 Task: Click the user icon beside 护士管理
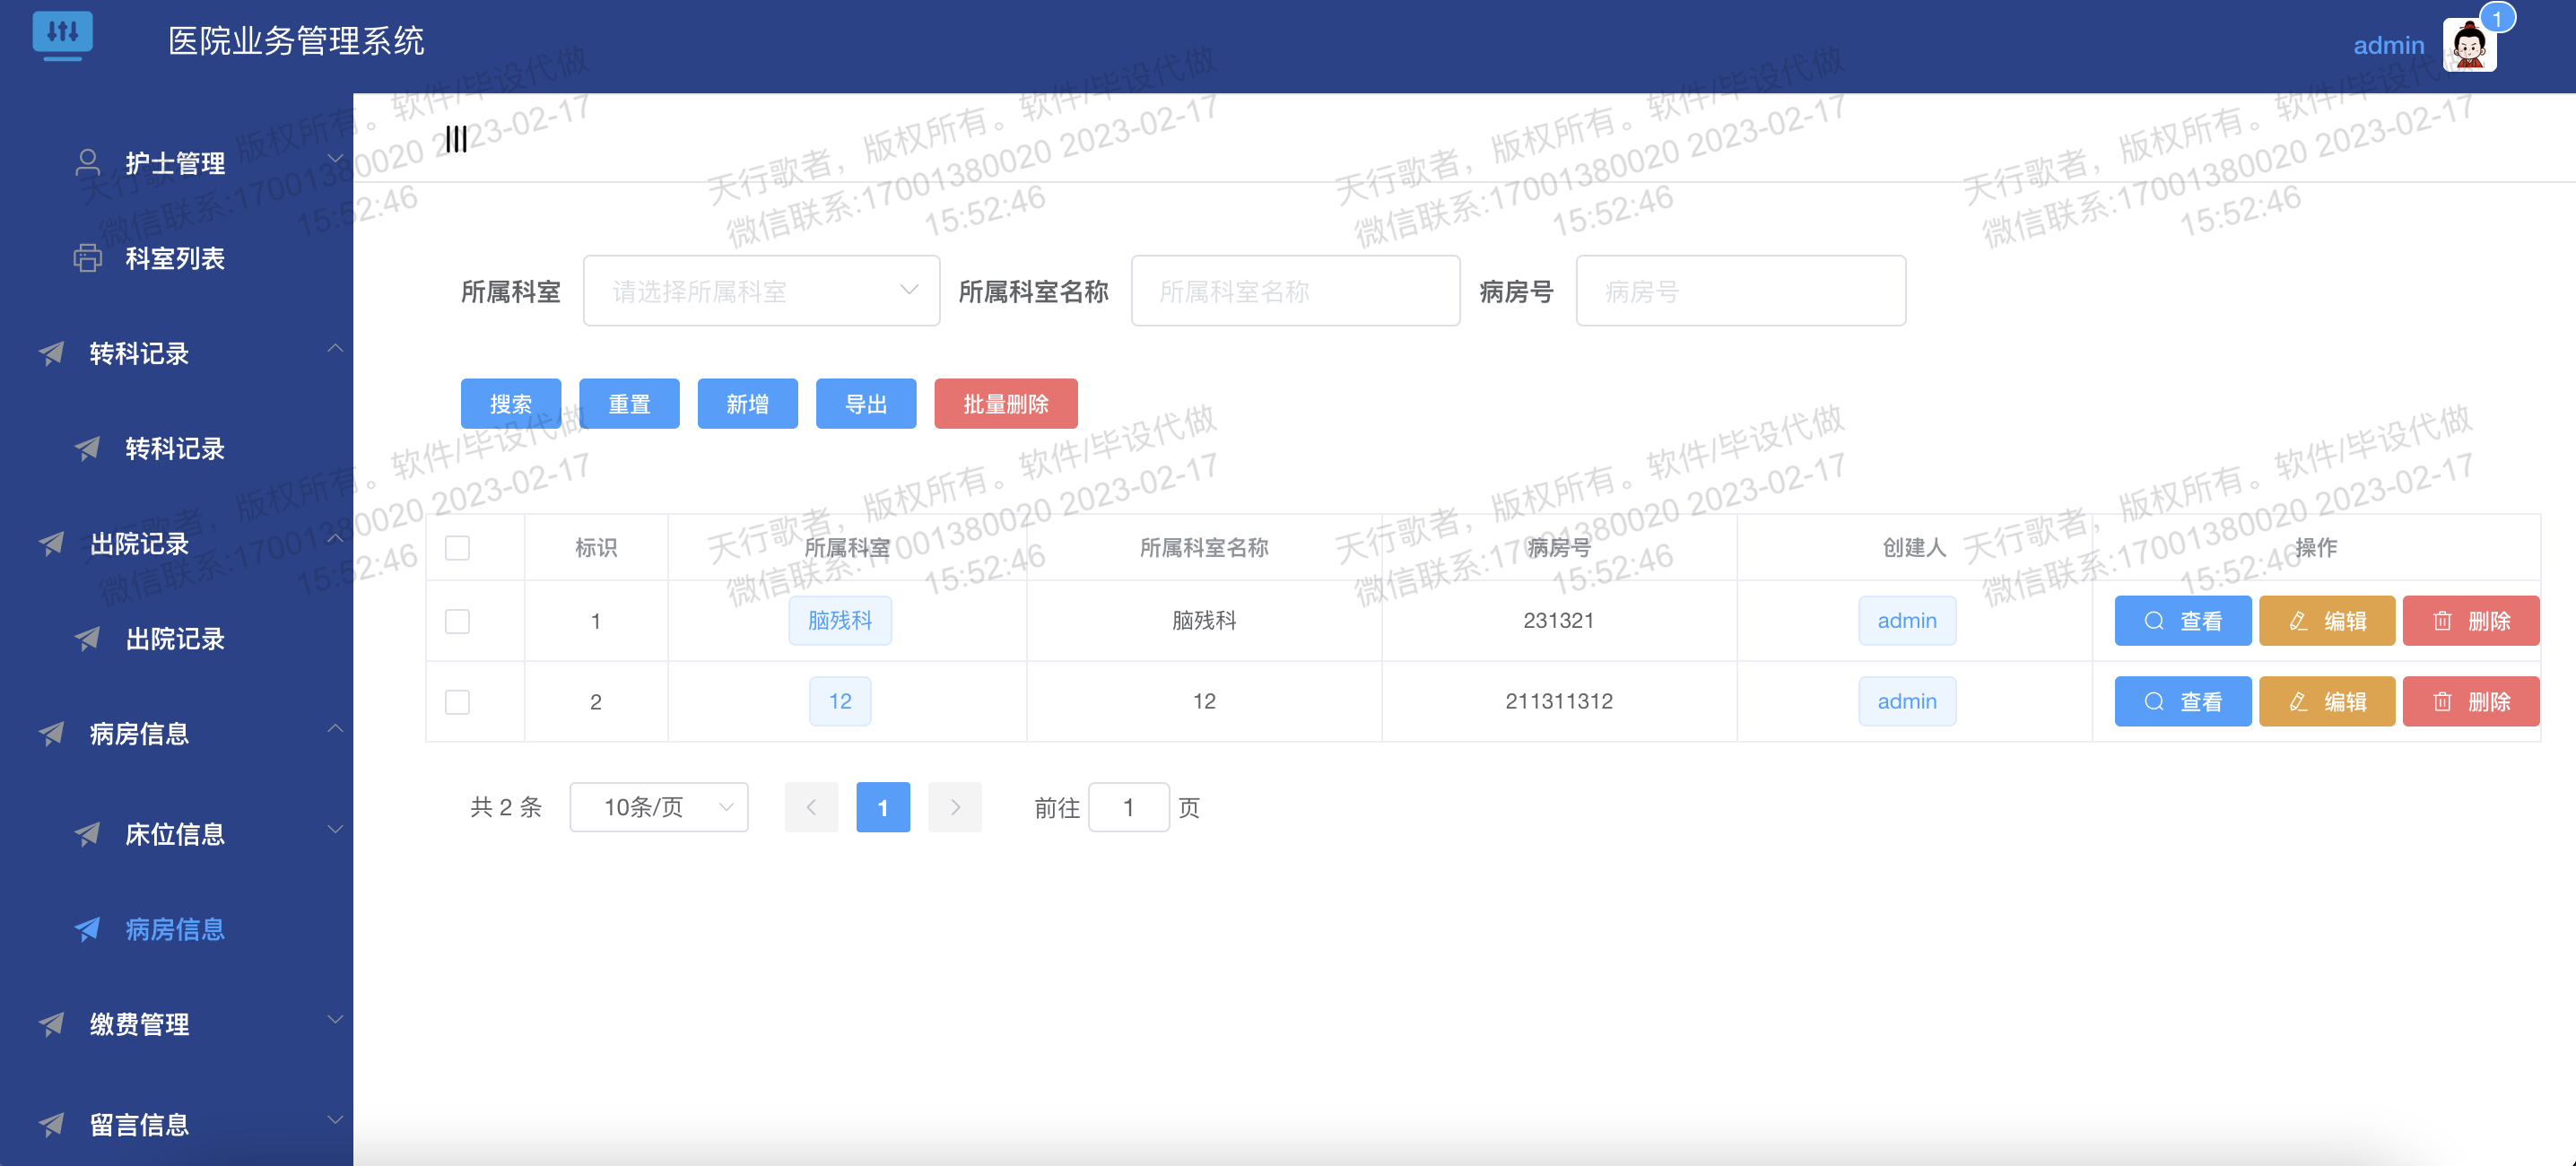click(88, 162)
